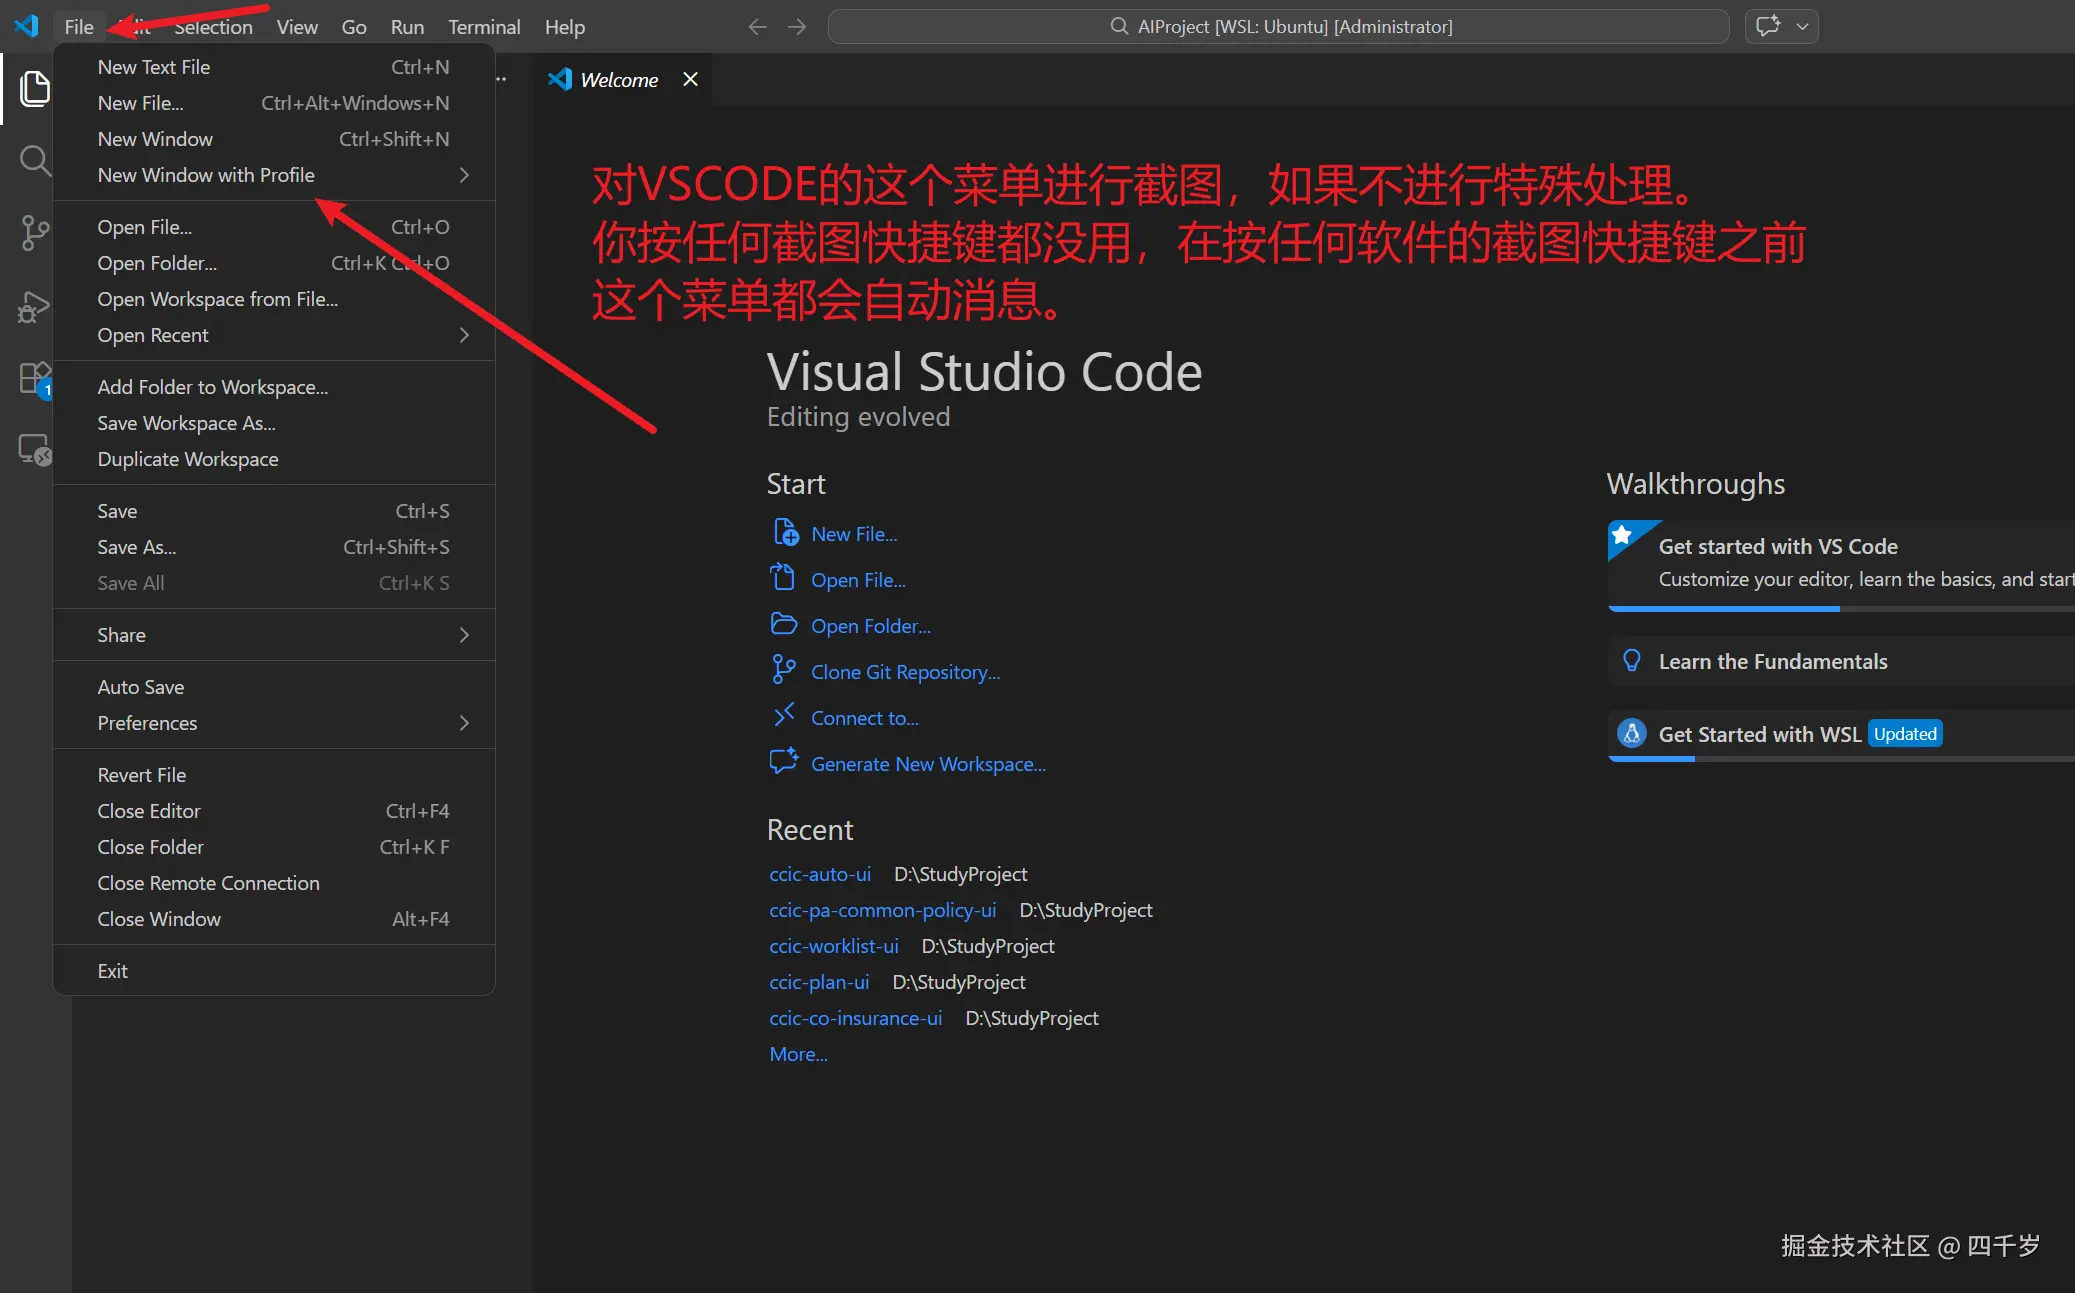Close the Welcome tab
The height and width of the screenshot is (1293, 2075).
pos(690,79)
